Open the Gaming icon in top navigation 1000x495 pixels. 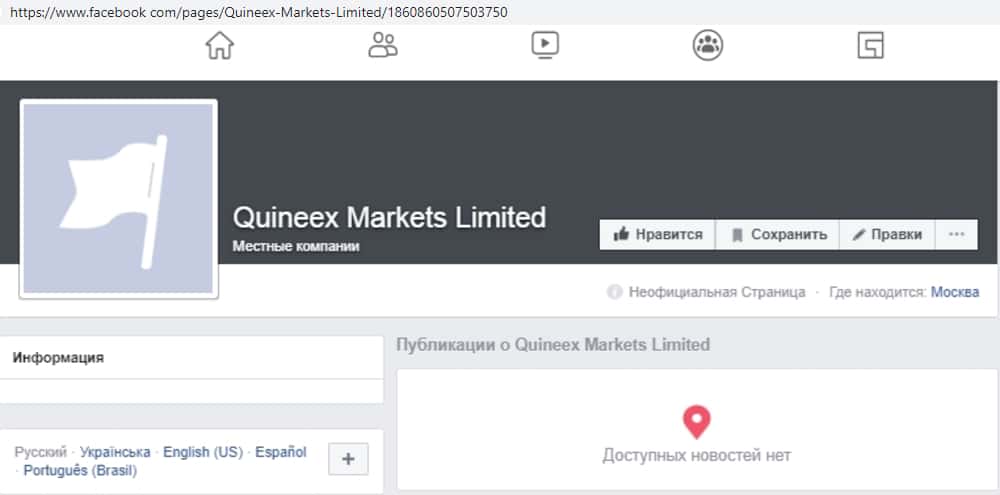coord(871,45)
